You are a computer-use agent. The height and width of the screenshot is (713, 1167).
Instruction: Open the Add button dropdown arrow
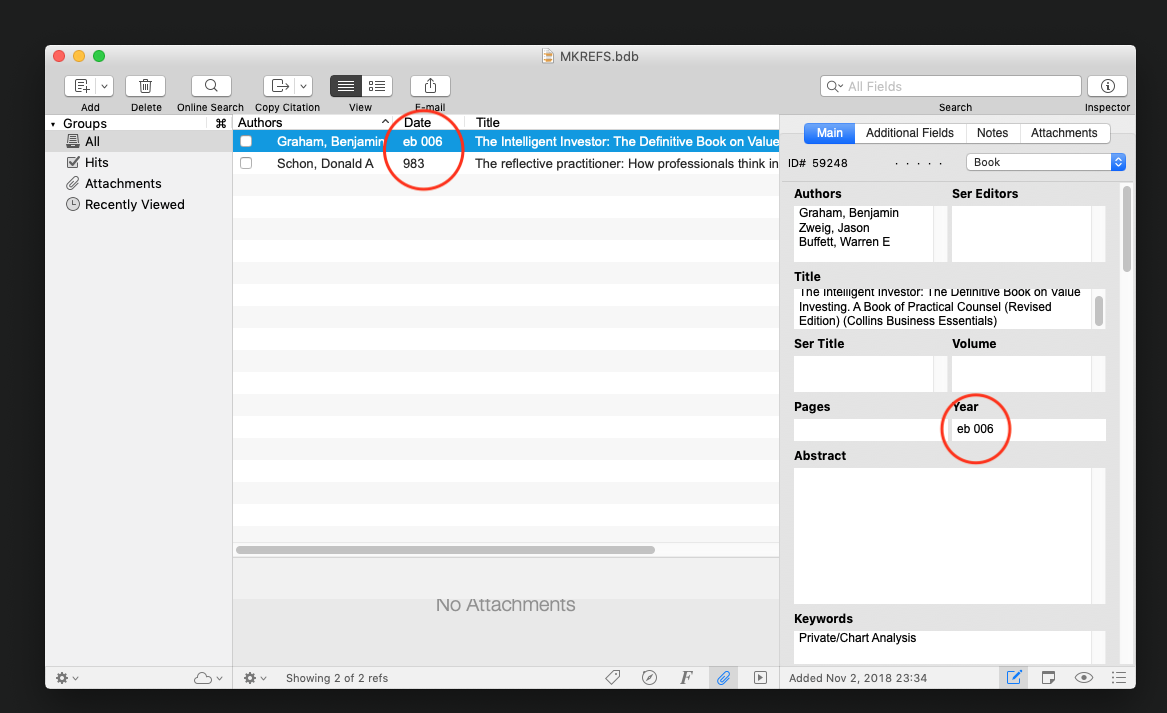[x=105, y=86]
